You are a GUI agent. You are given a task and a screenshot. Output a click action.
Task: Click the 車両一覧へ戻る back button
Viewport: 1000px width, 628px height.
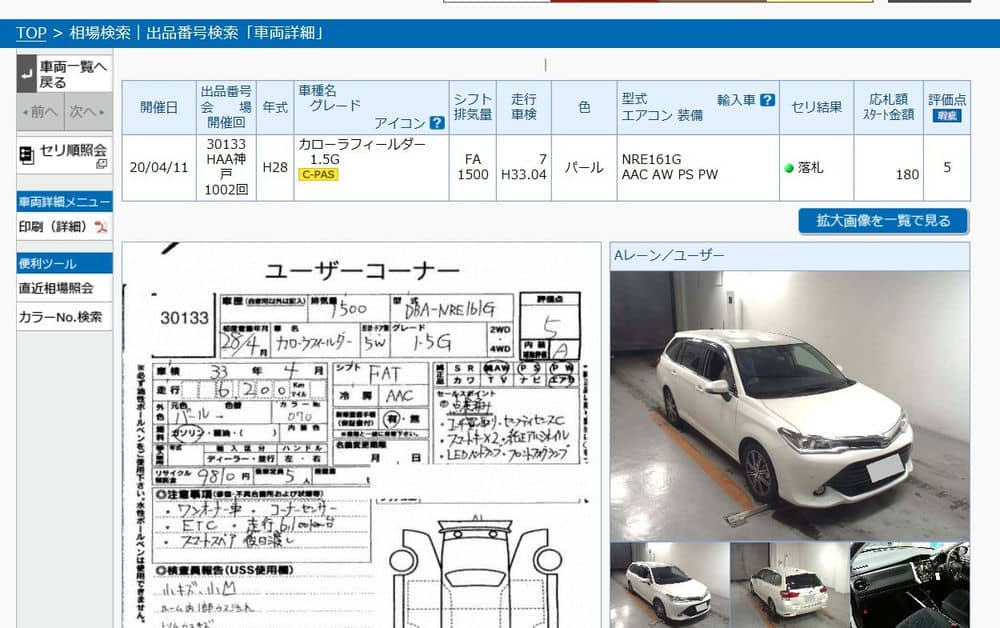pyautogui.click(x=64, y=74)
